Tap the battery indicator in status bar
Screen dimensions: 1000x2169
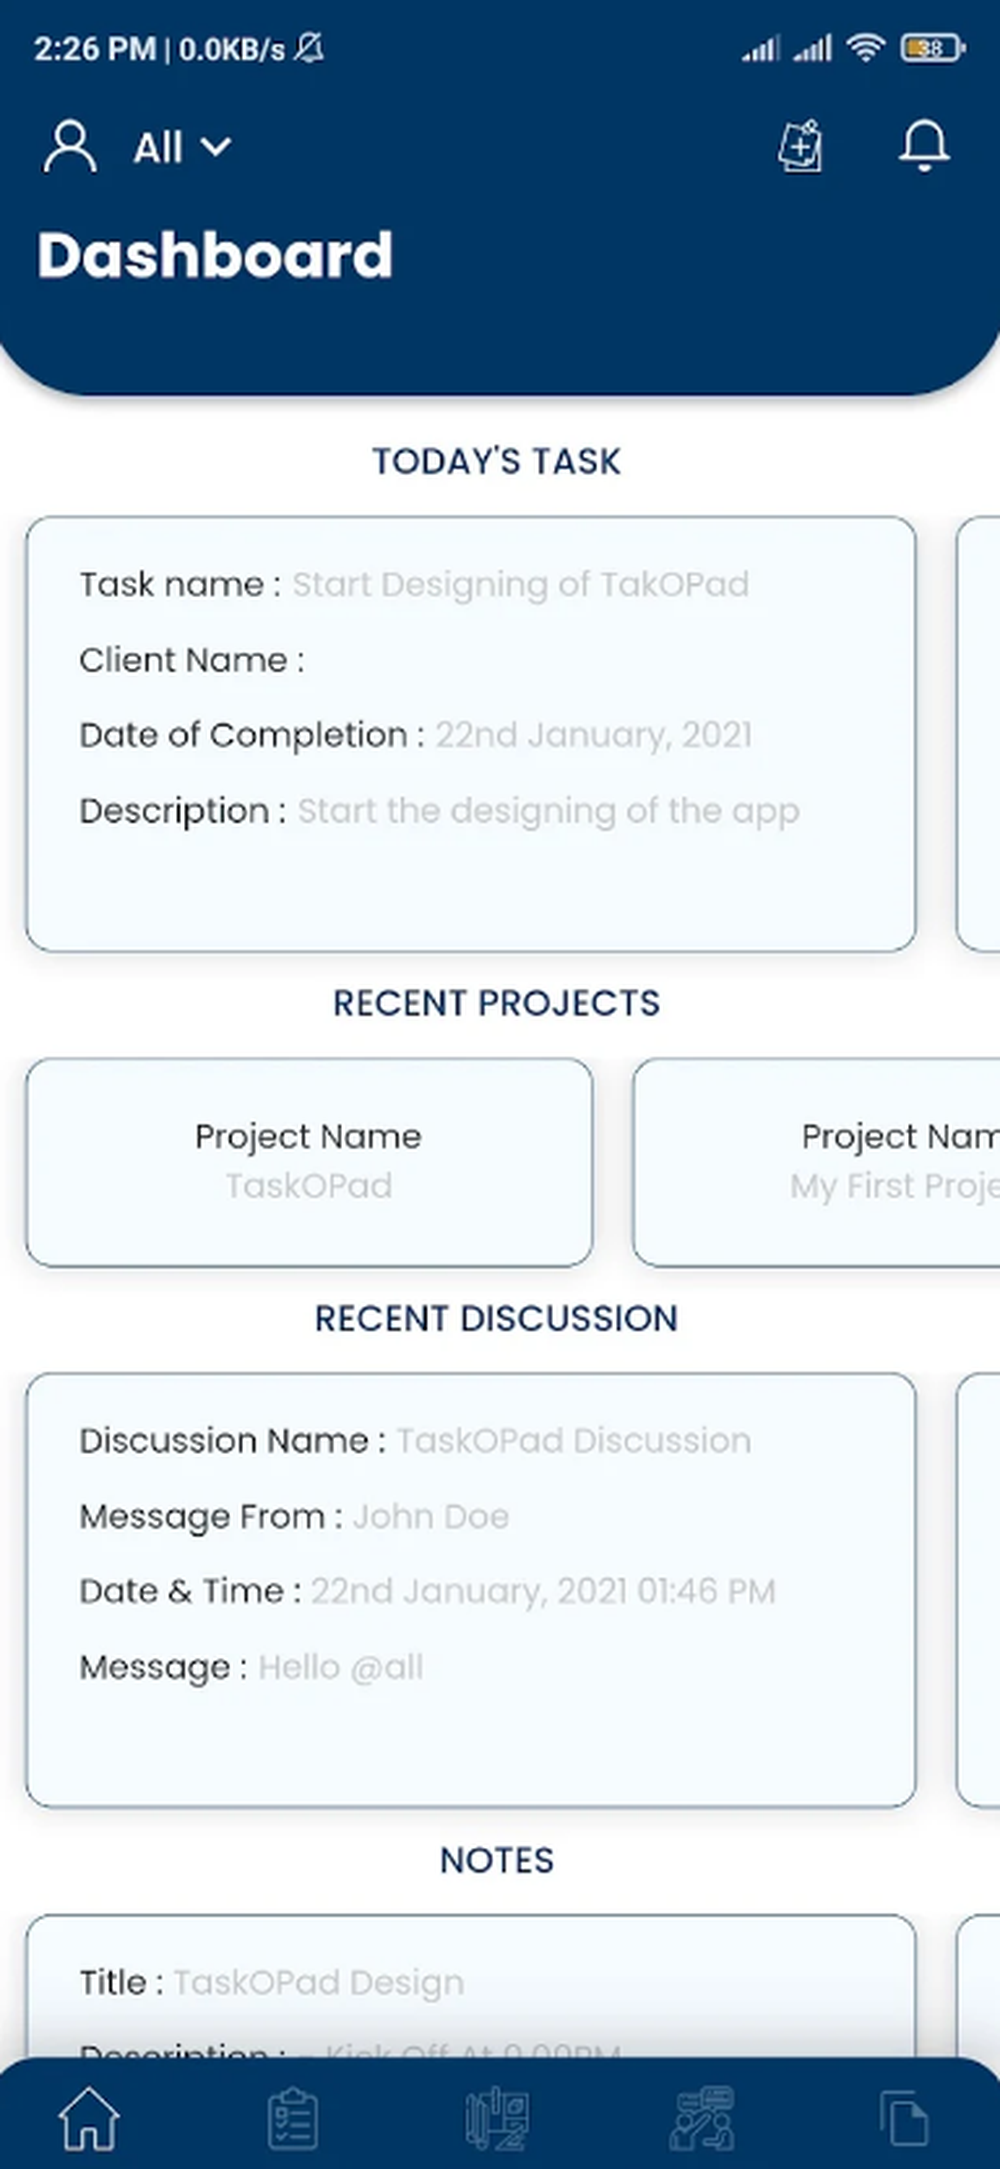pyautogui.click(x=933, y=47)
